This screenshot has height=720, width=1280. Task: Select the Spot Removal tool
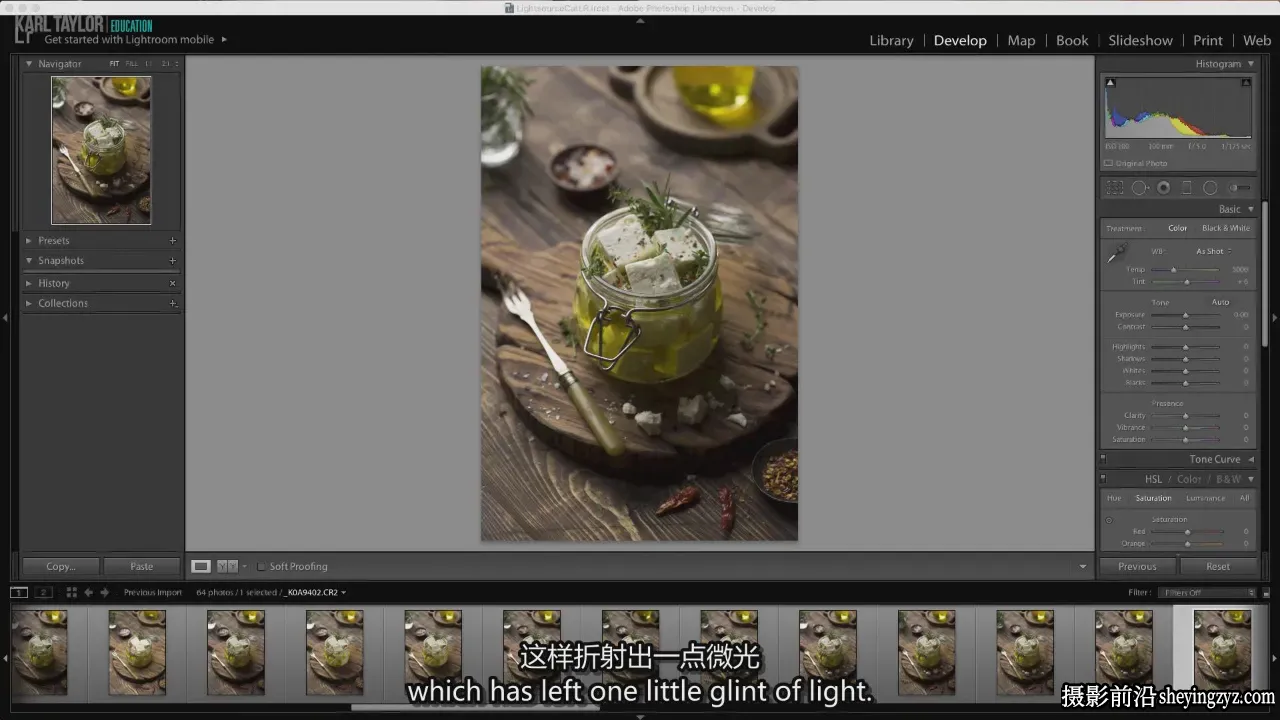click(x=1139, y=188)
